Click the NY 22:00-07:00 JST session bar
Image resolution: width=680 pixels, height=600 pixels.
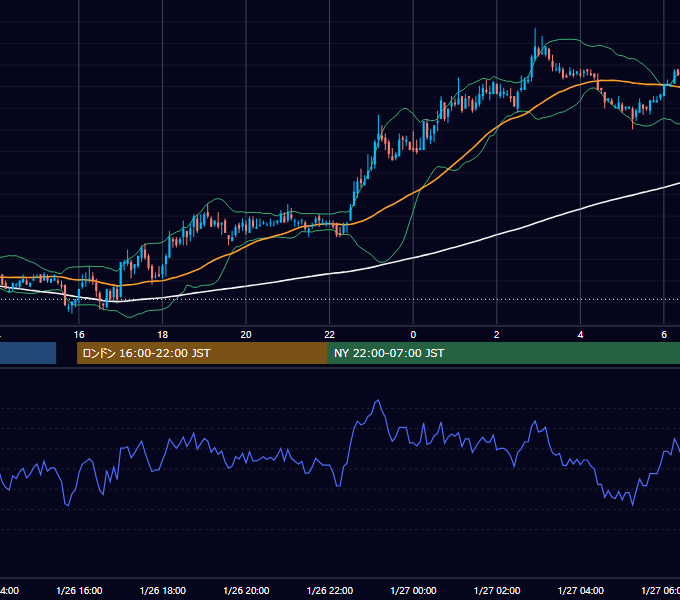tap(503, 353)
